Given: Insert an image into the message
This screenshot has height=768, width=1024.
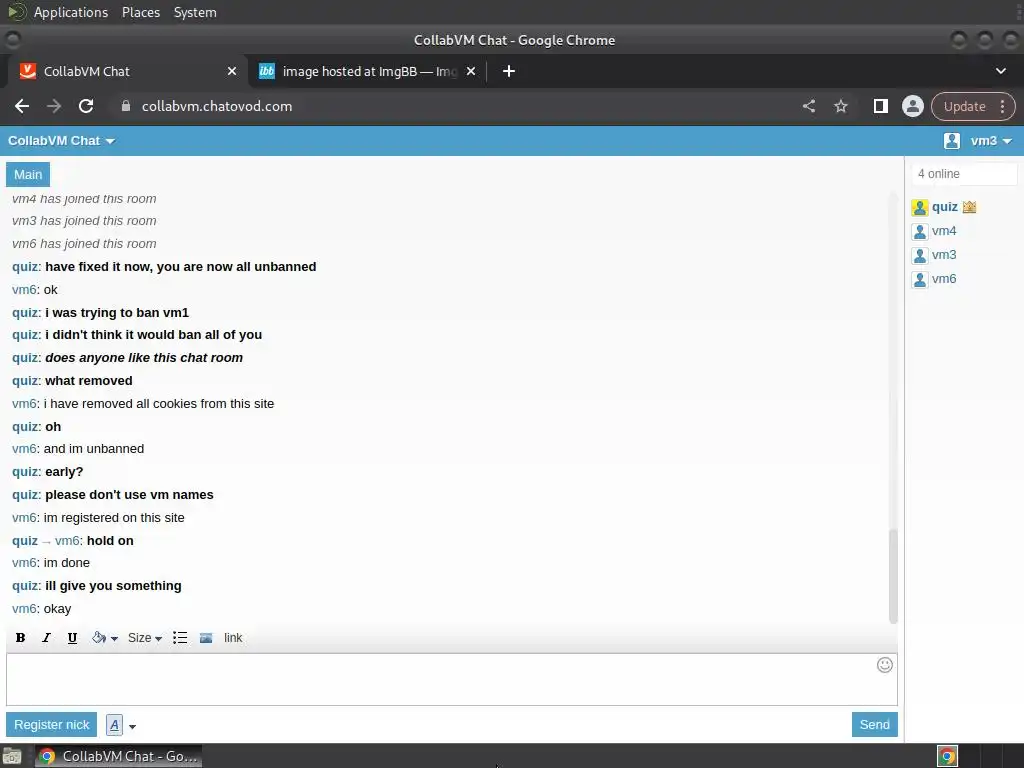Looking at the screenshot, I should click(x=206, y=638).
